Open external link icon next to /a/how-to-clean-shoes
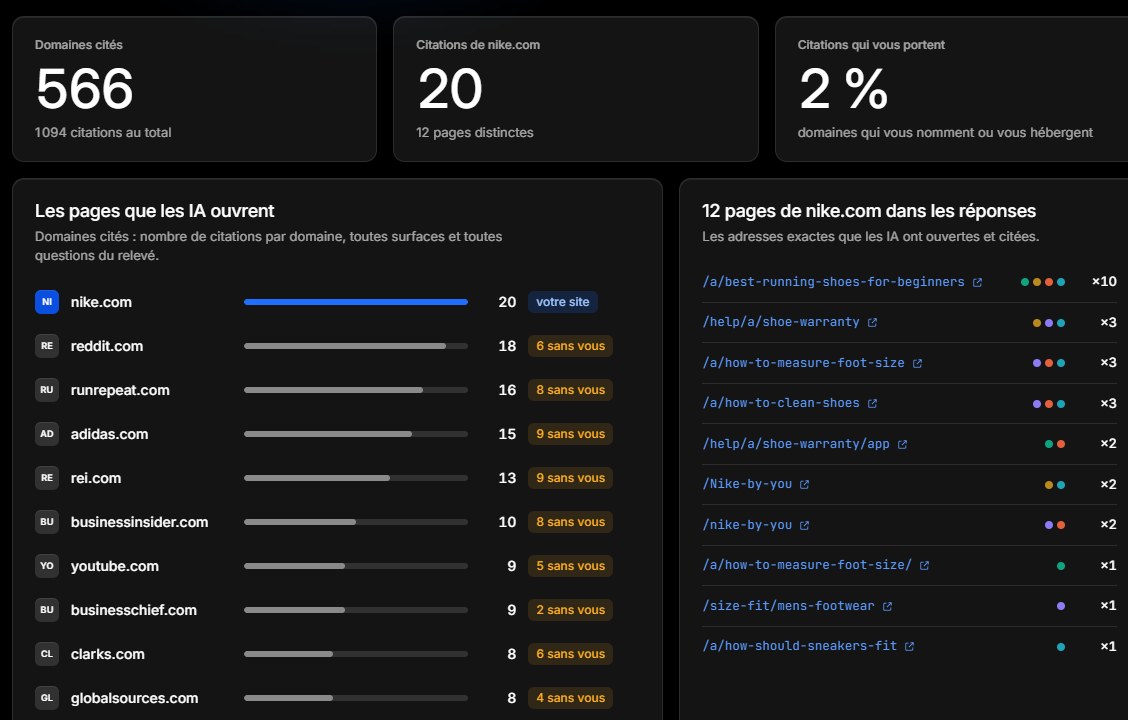The height and width of the screenshot is (720, 1128). (872, 404)
